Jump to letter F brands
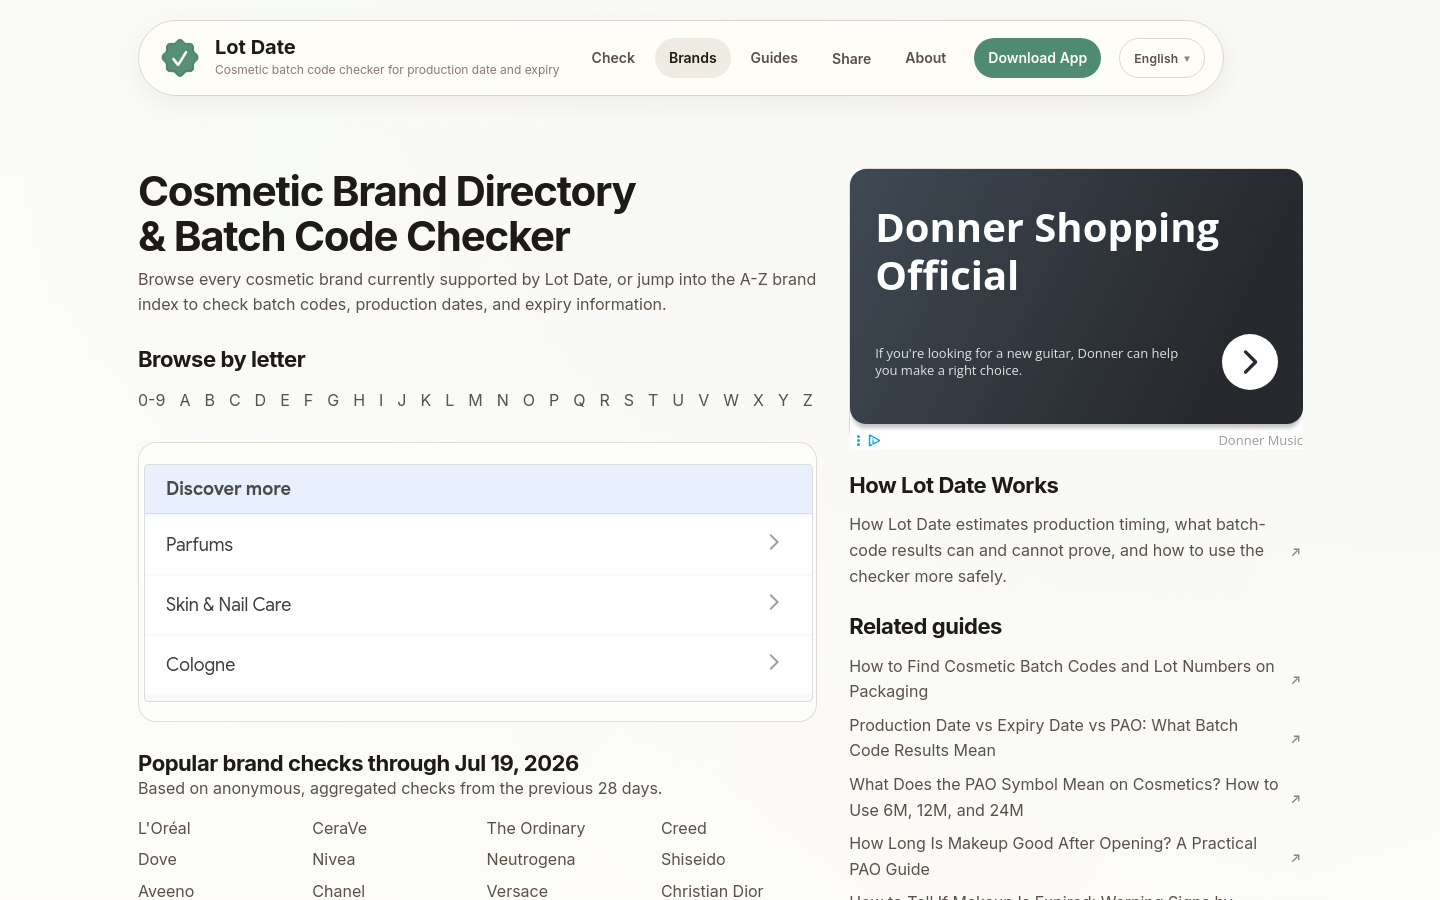Image resolution: width=1440 pixels, height=900 pixels. point(308,400)
